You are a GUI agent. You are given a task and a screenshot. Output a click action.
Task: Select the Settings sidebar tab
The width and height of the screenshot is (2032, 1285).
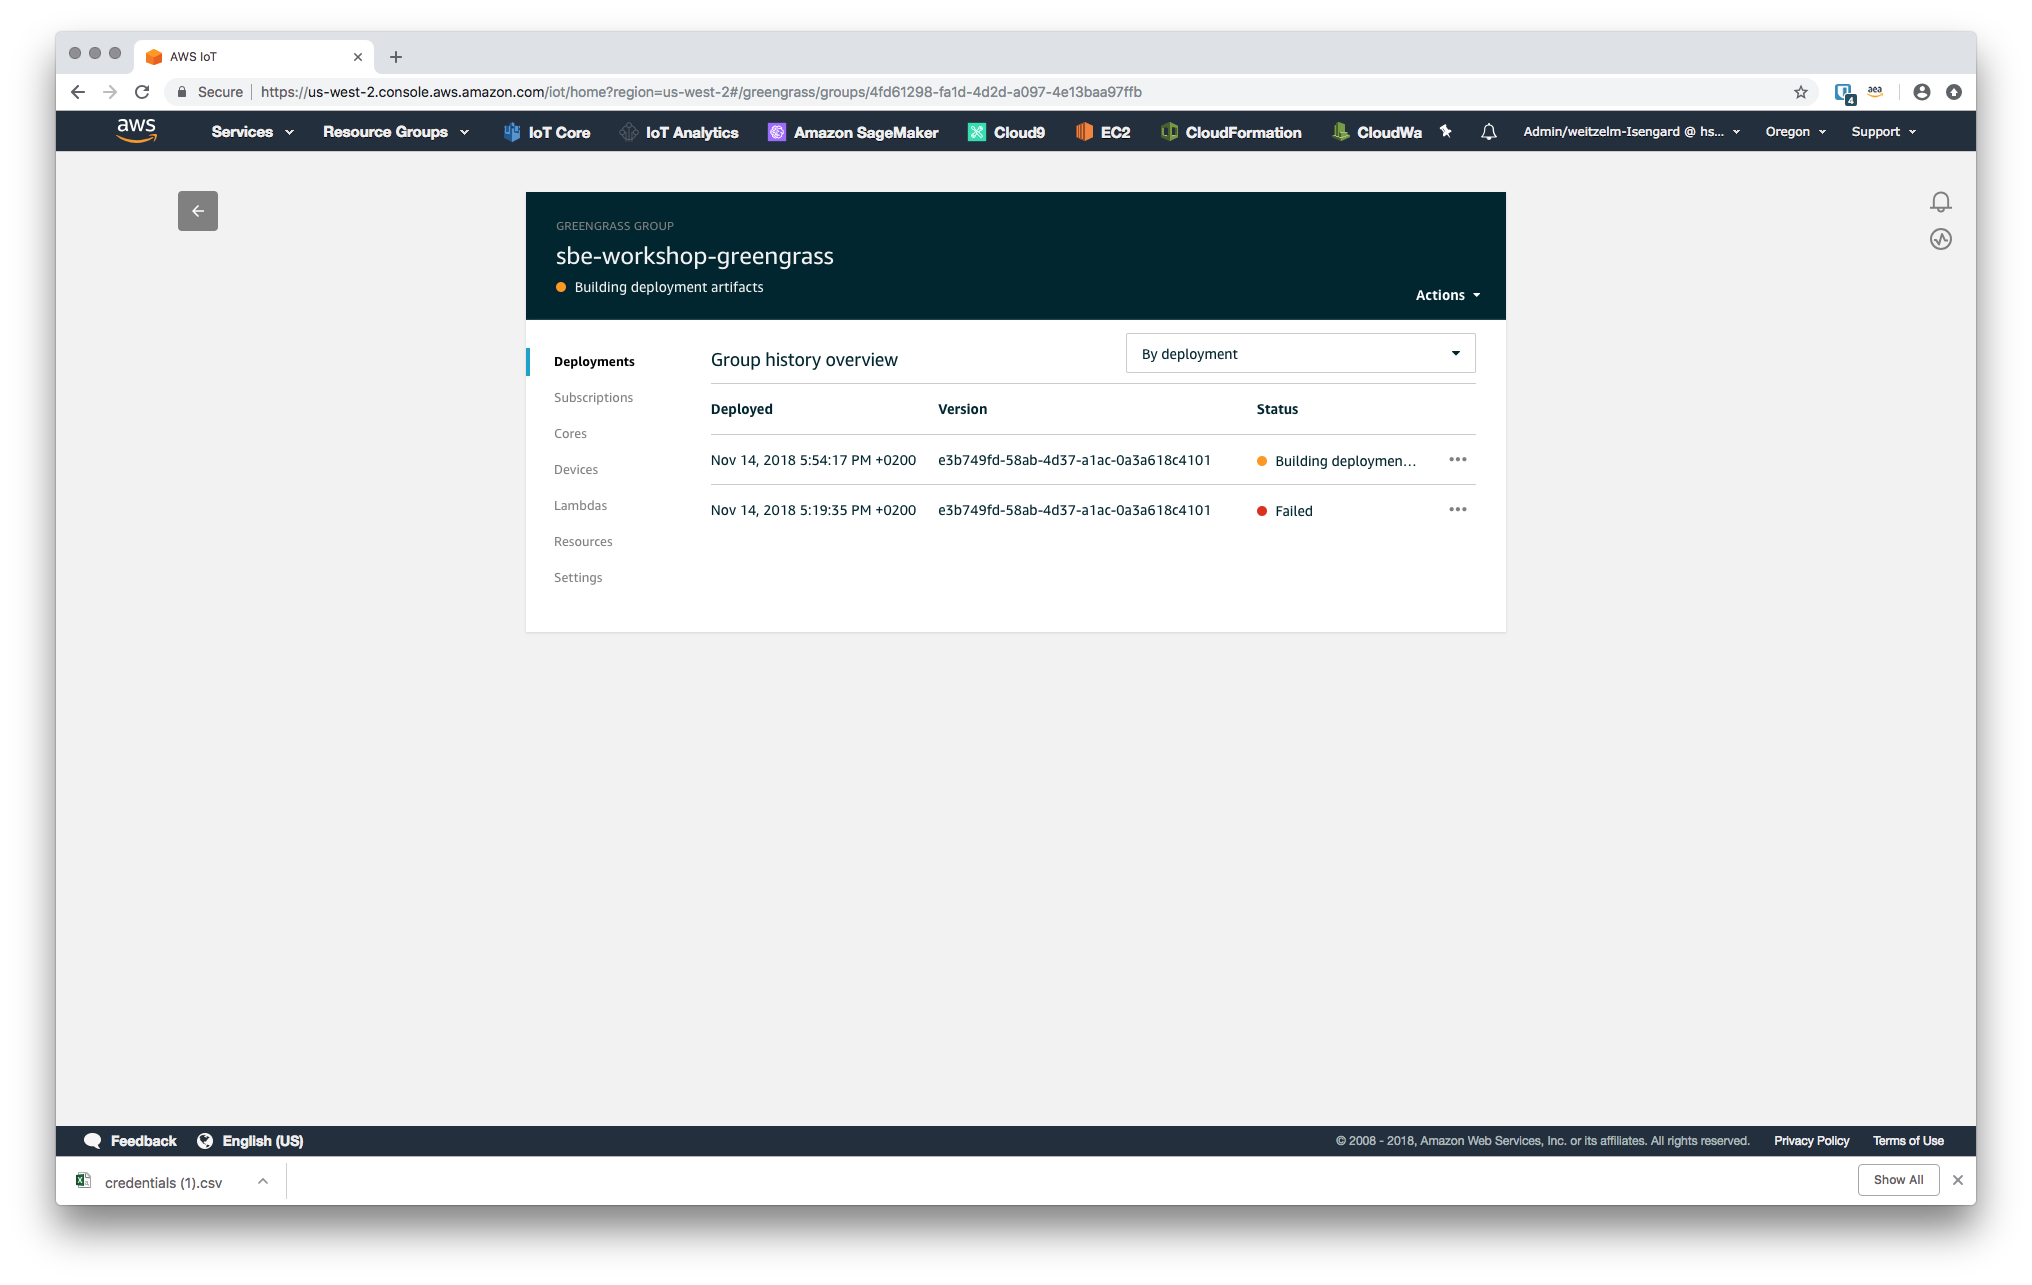click(578, 578)
